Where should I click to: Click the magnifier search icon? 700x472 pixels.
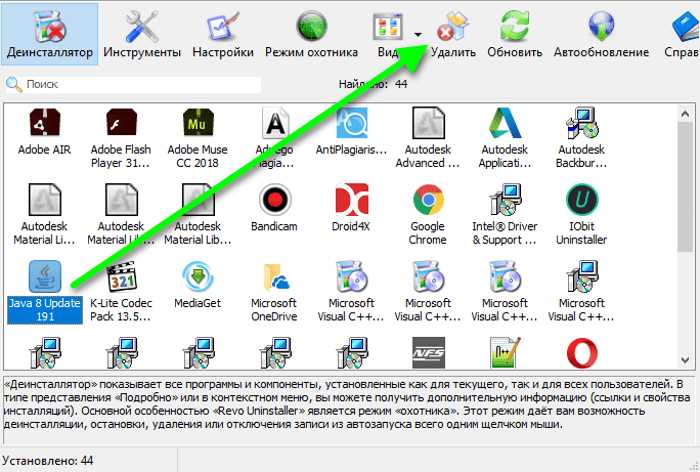coord(13,84)
